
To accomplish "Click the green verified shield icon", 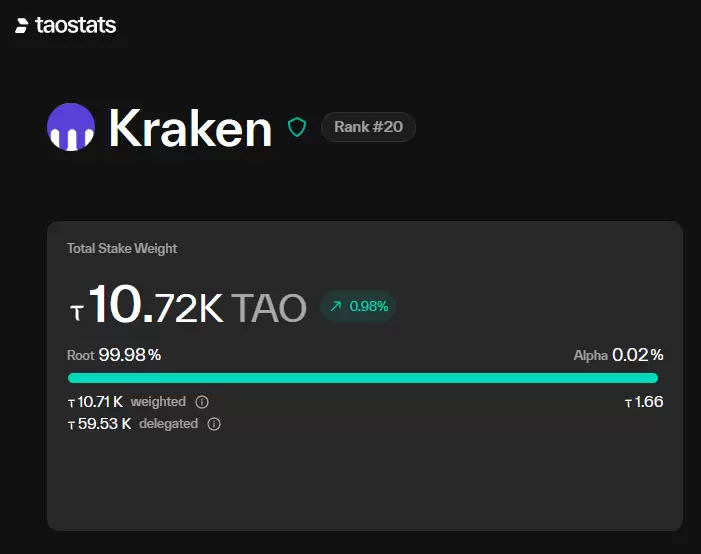I will pos(297,127).
